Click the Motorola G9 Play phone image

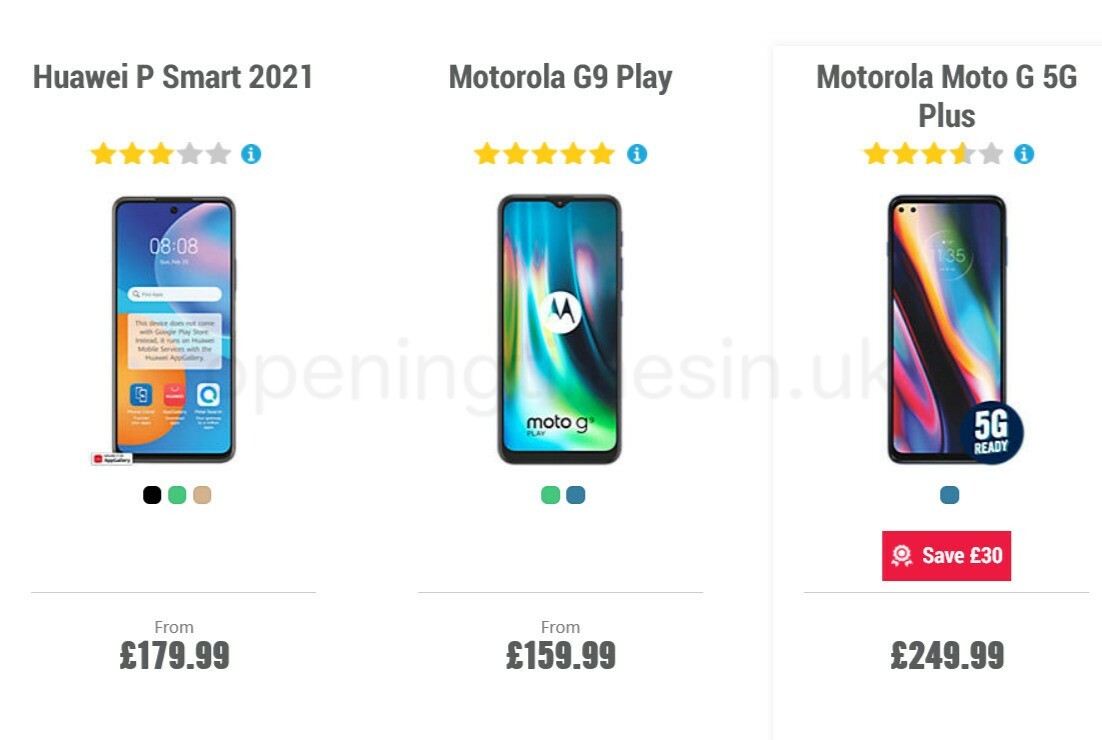click(562, 330)
